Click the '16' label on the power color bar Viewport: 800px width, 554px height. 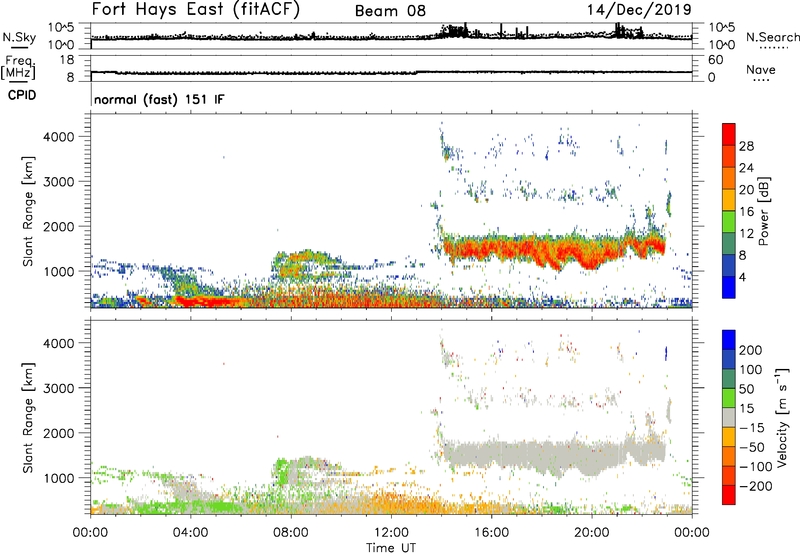pos(746,212)
